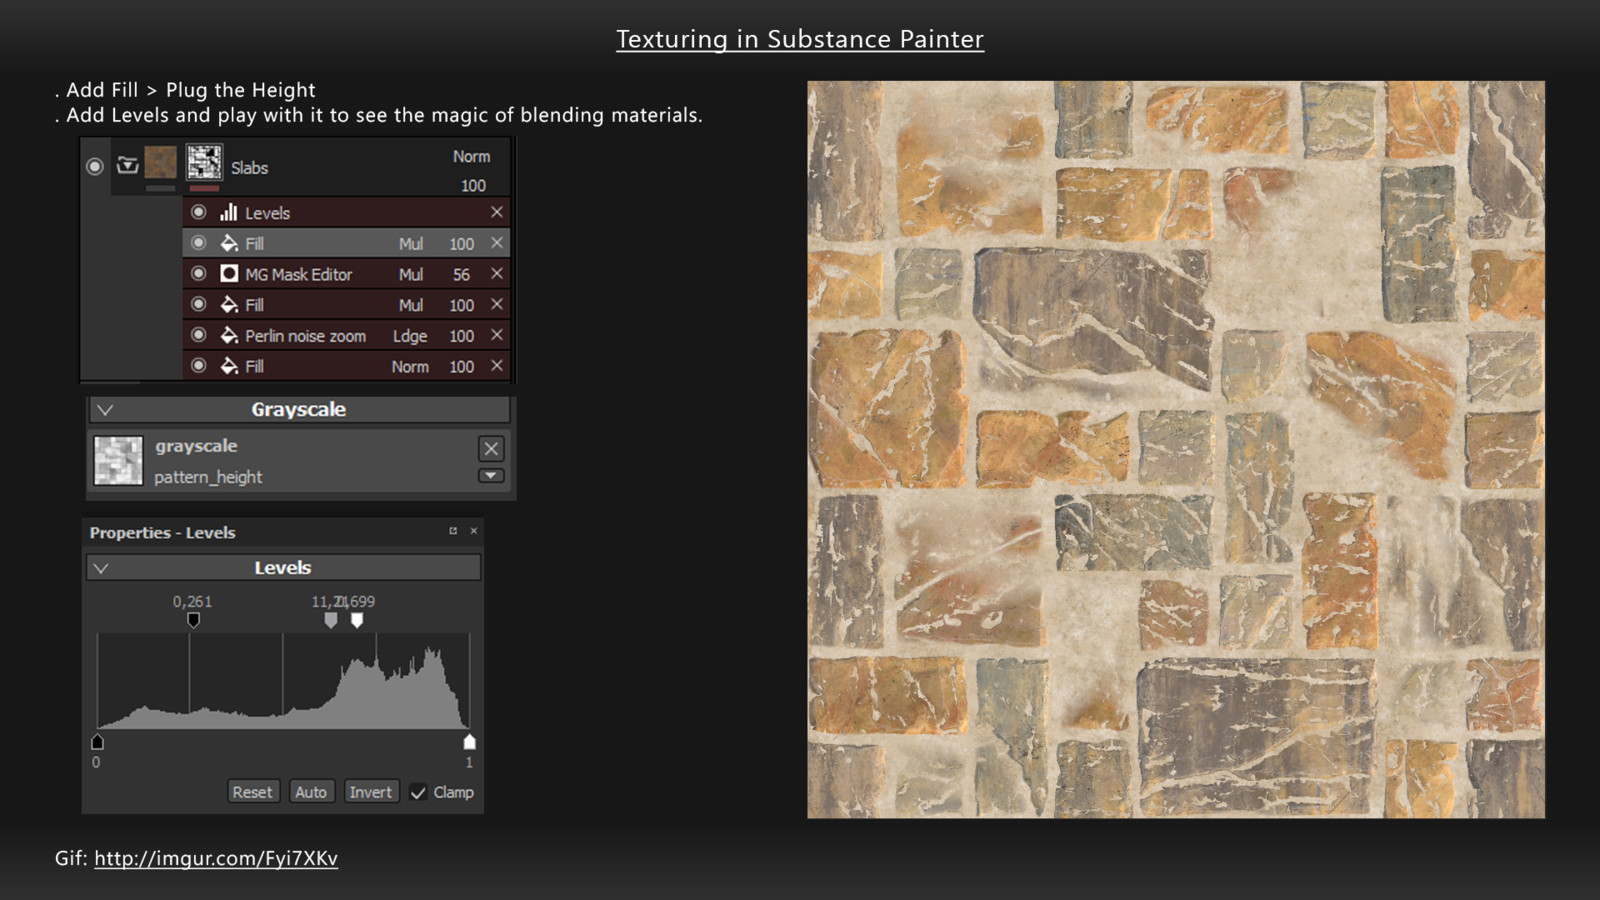Undock the Properties - Levels panel
This screenshot has height=900, width=1600.
[x=453, y=531]
